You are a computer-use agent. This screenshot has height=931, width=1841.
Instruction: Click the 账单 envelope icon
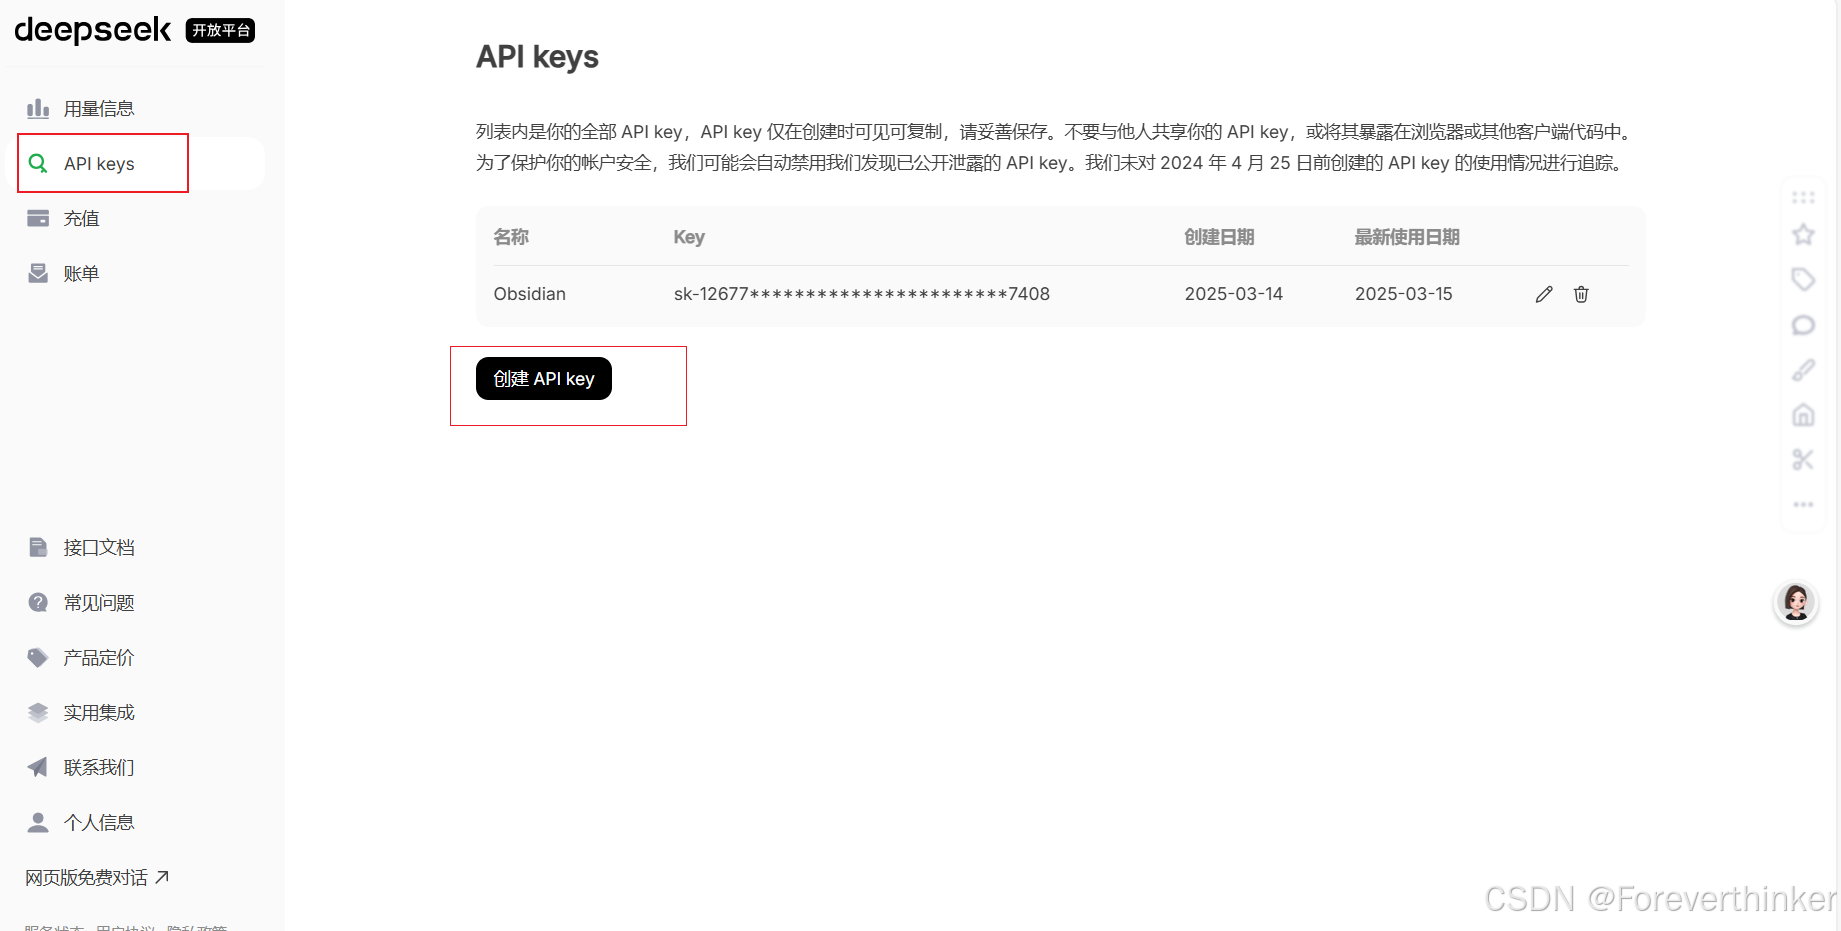pos(38,273)
